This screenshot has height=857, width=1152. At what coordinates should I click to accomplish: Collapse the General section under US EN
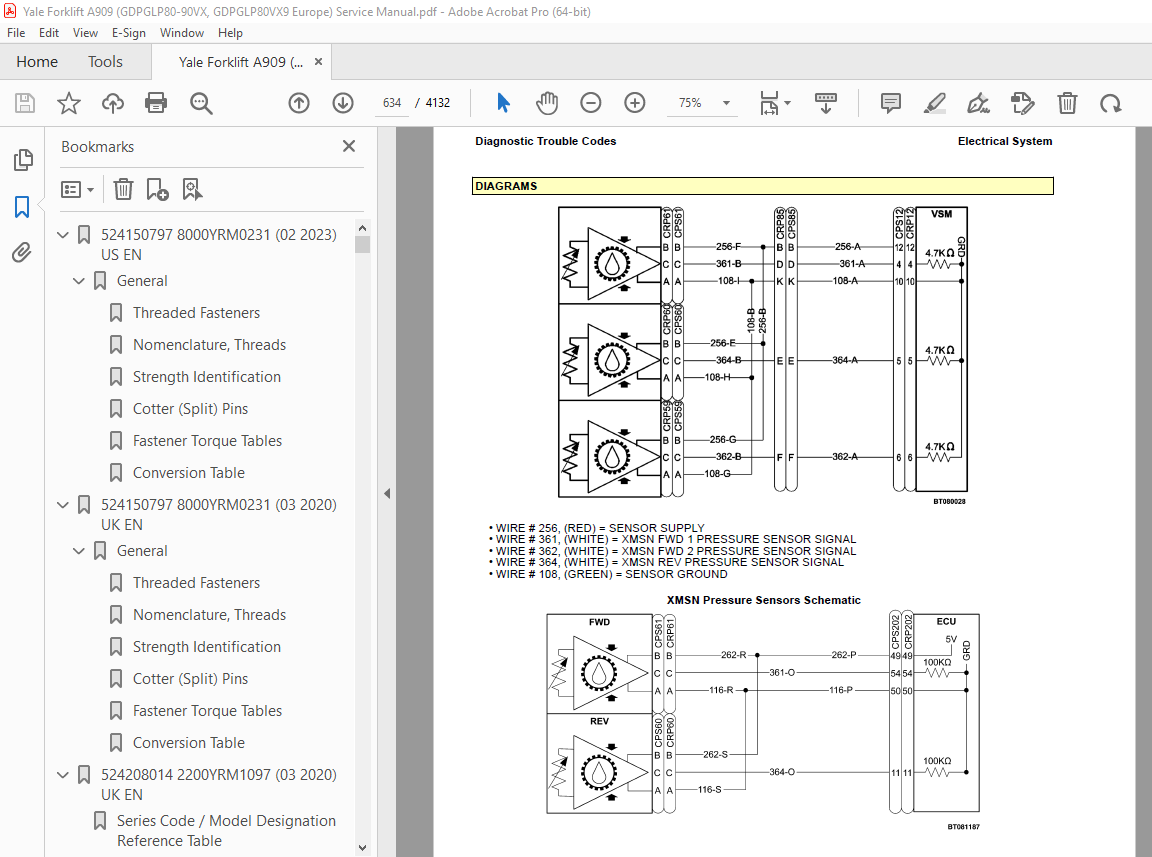pyautogui.click(x=79, y=281)
